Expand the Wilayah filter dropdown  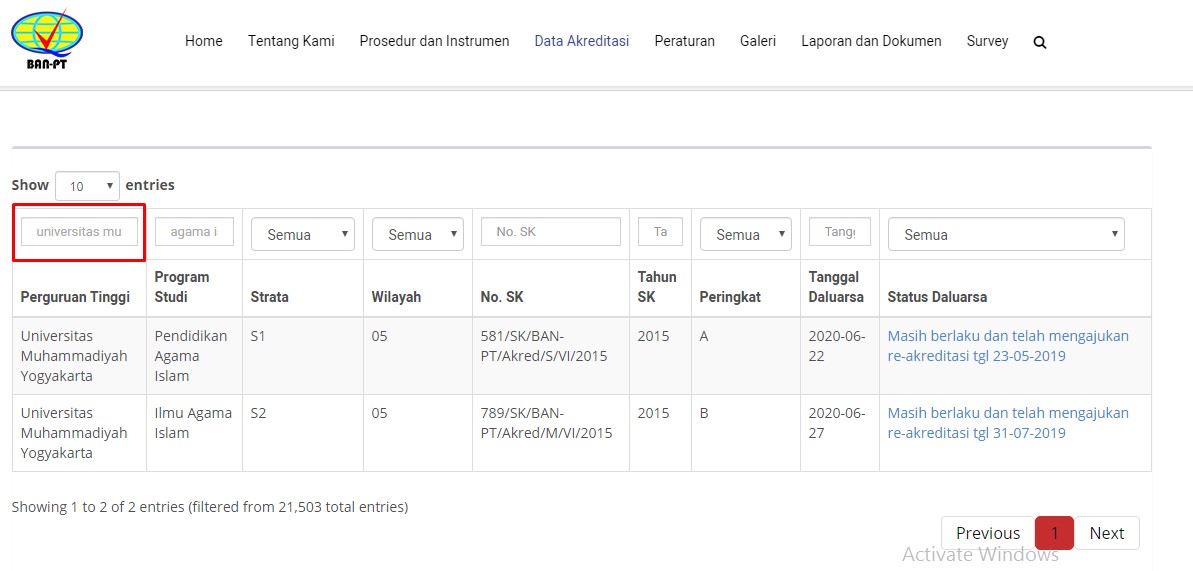(418, 234)
